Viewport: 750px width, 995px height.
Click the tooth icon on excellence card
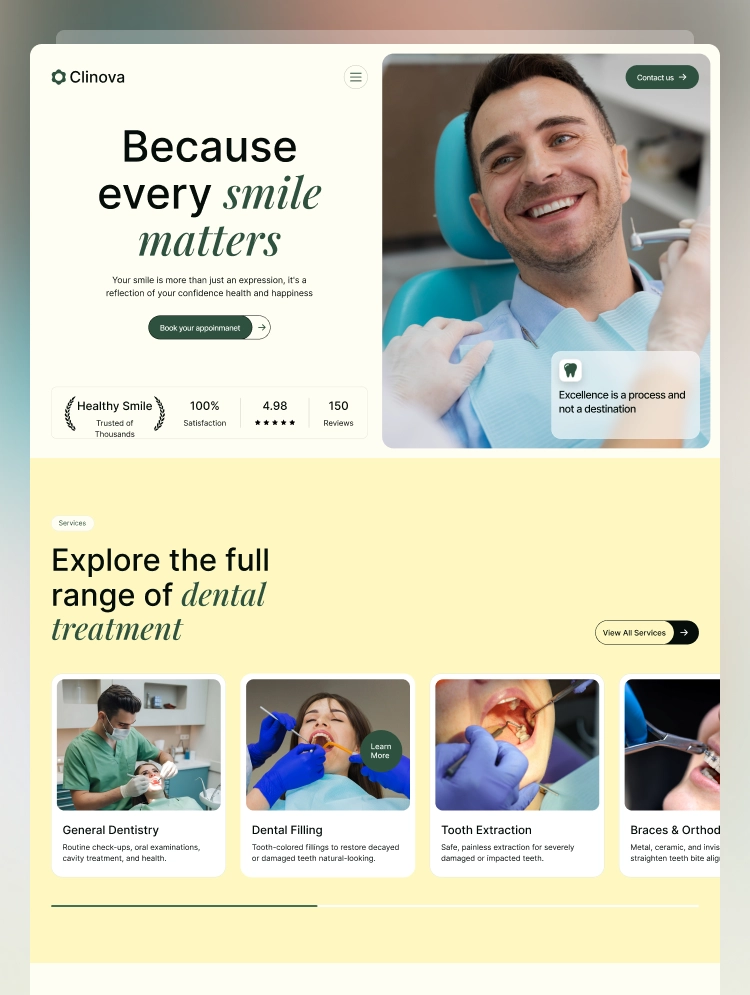point(570,370)
